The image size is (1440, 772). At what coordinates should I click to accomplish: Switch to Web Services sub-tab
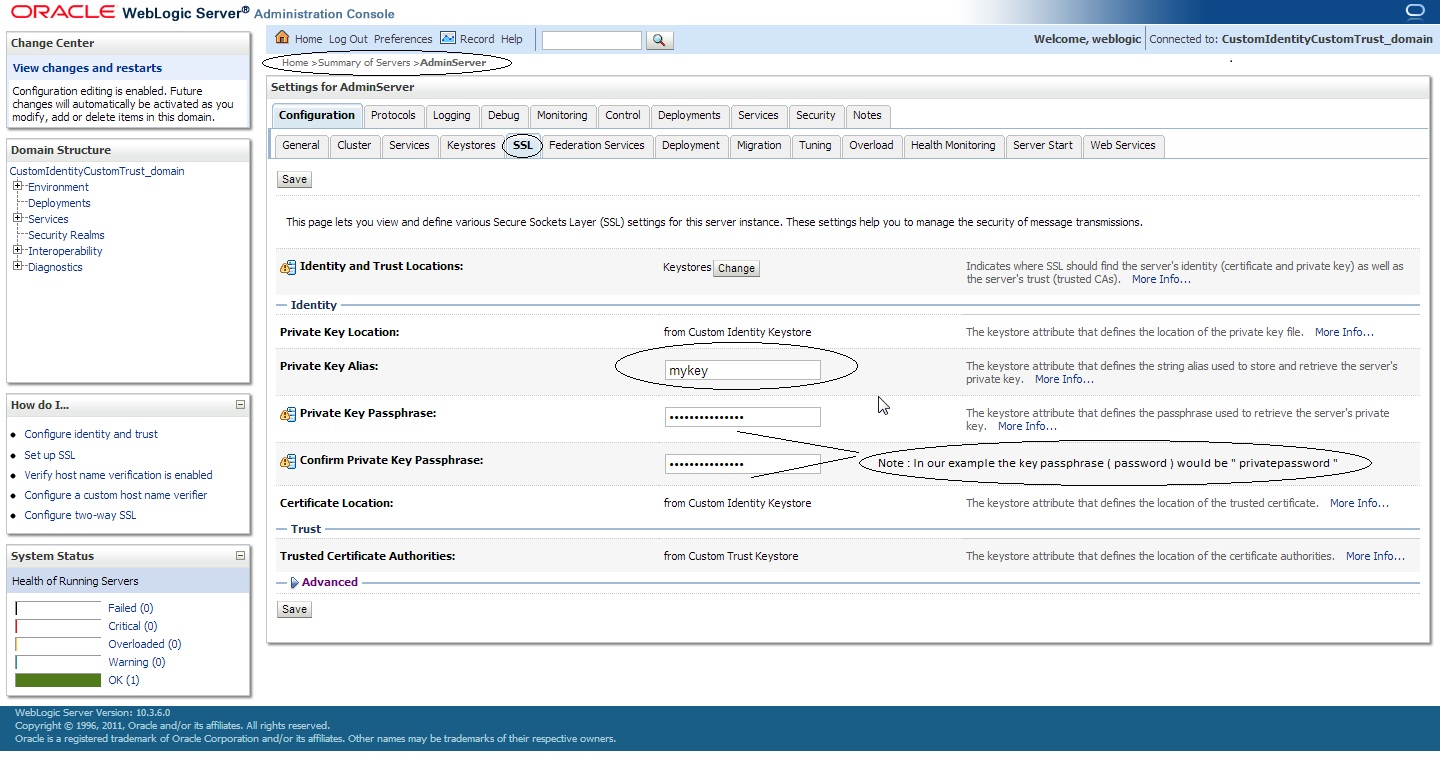[1123, 146]
